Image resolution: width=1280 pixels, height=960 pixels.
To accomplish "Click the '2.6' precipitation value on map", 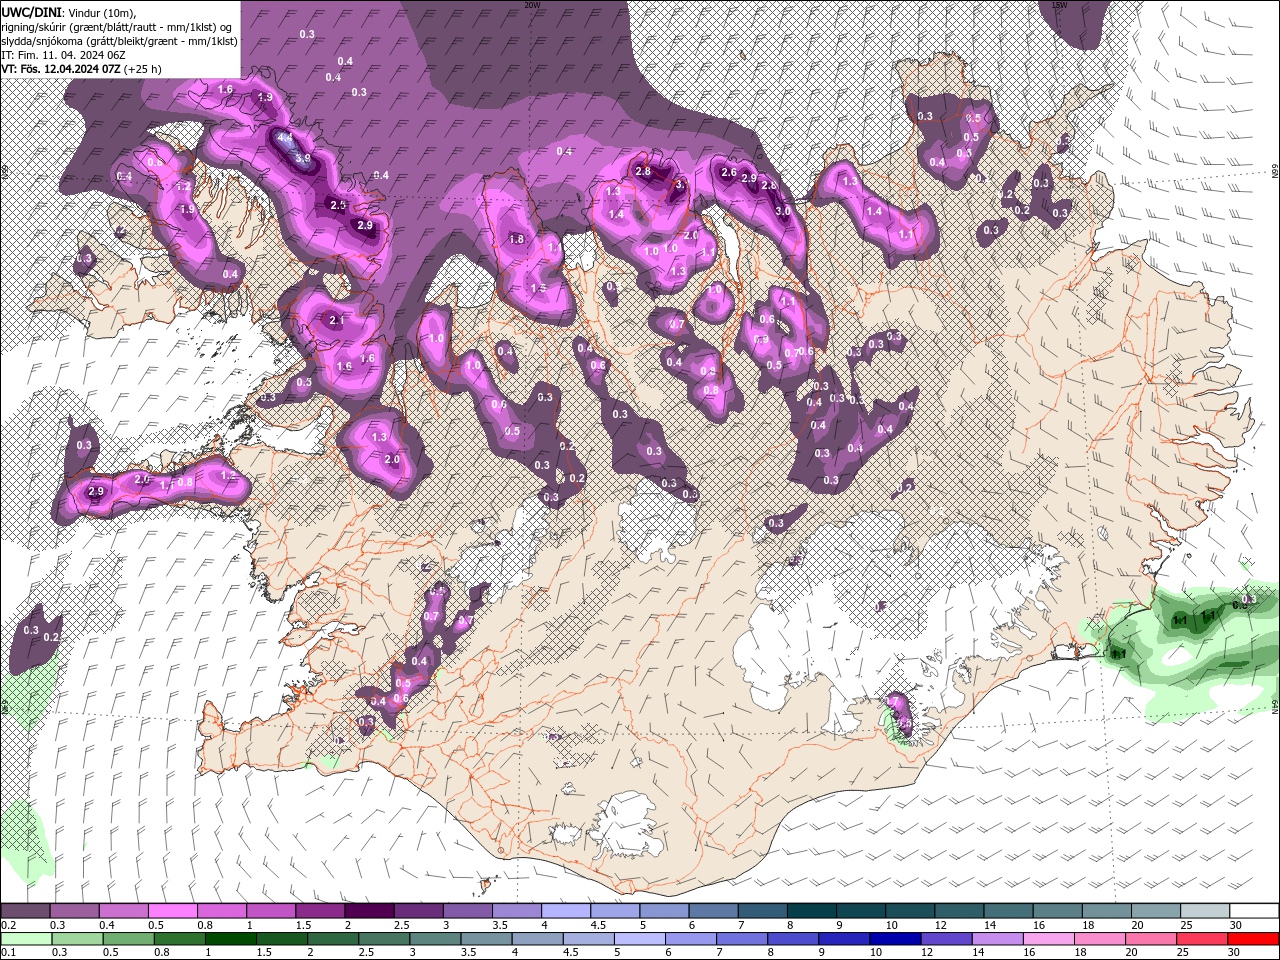I will pyautogui.click(x=729, y=172).
